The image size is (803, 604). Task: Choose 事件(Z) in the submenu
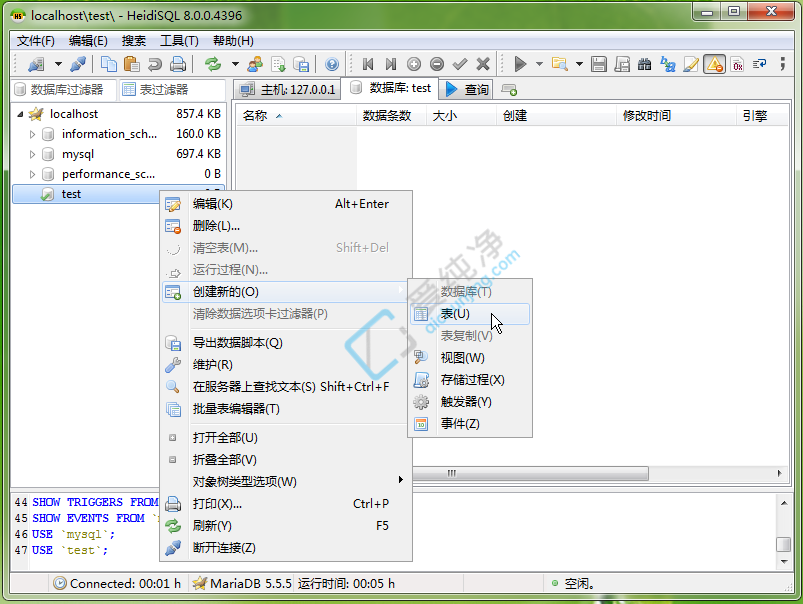470,424
